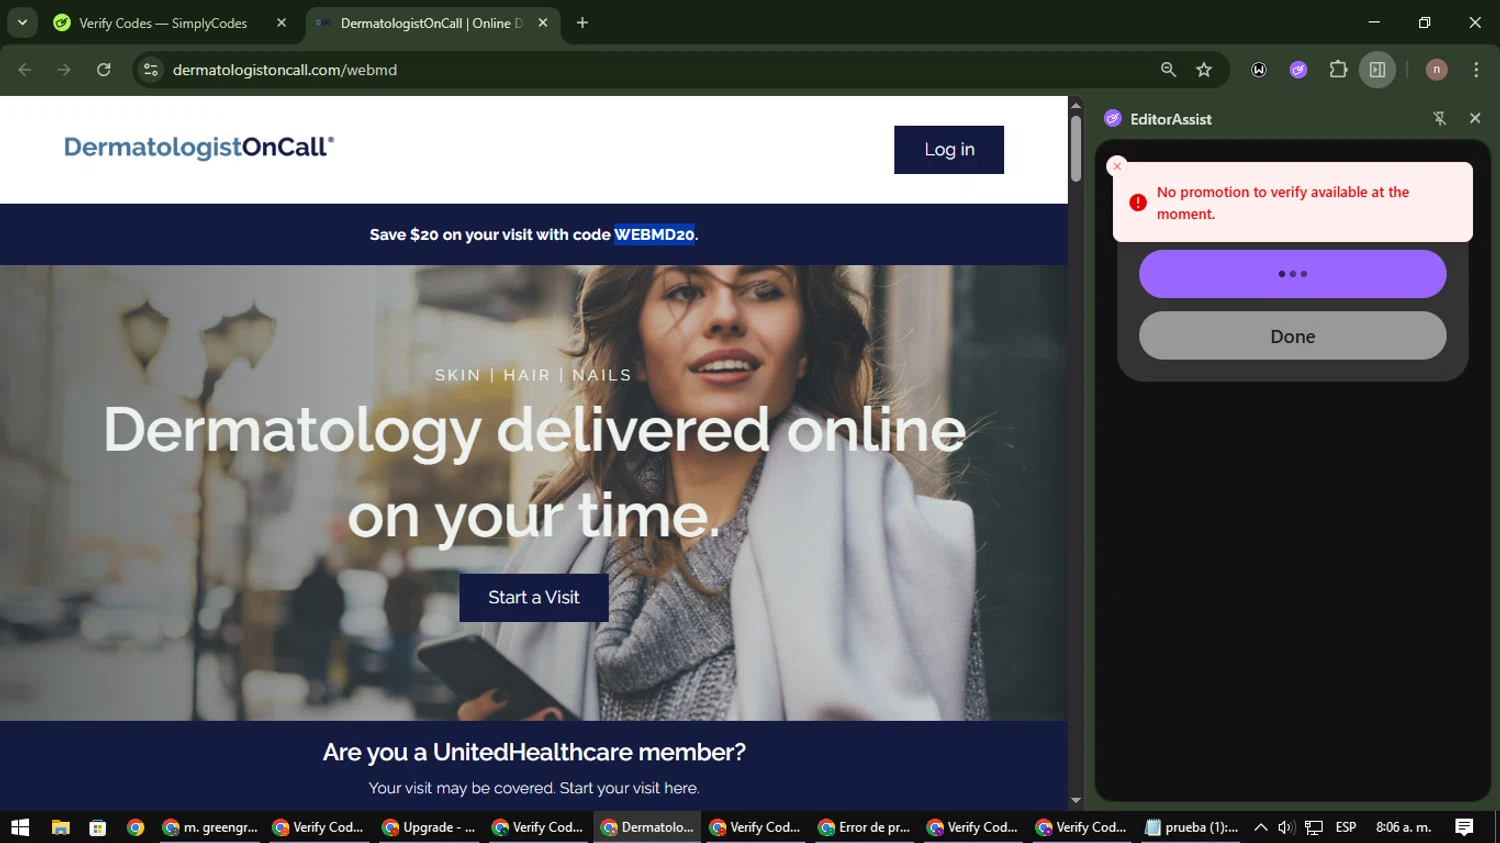This screenshot has width=1500, height=843.
Task: Switch to the 'Error de pr...' taskbar window
Action: pos(864,827)
